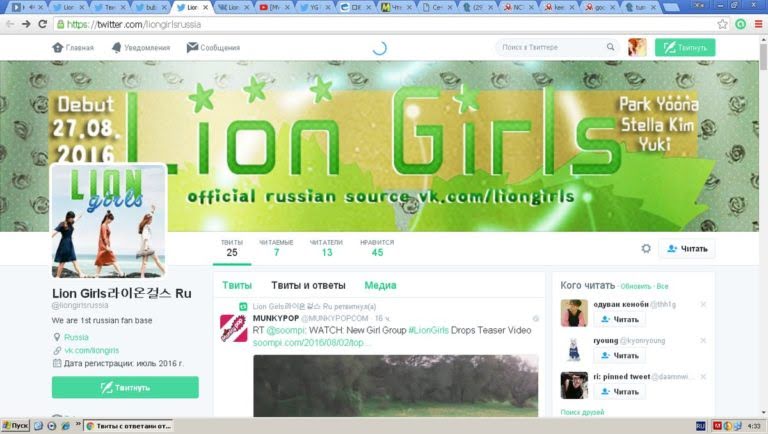Open the Пуск Start menu

click(x=15, y=426)
